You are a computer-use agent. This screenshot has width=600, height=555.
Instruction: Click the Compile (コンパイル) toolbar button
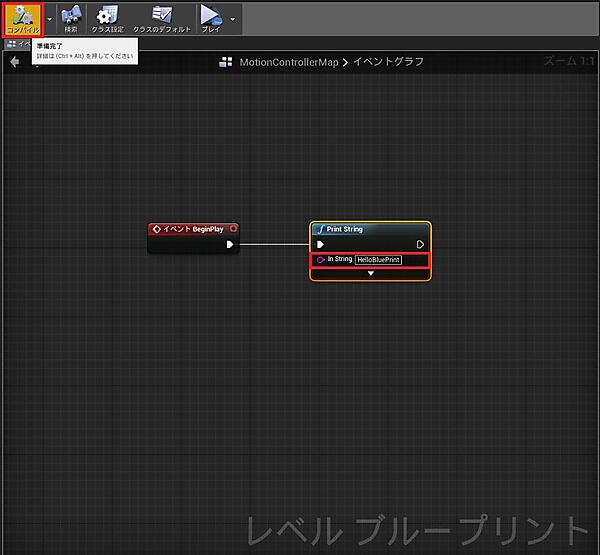pos(23,18)
